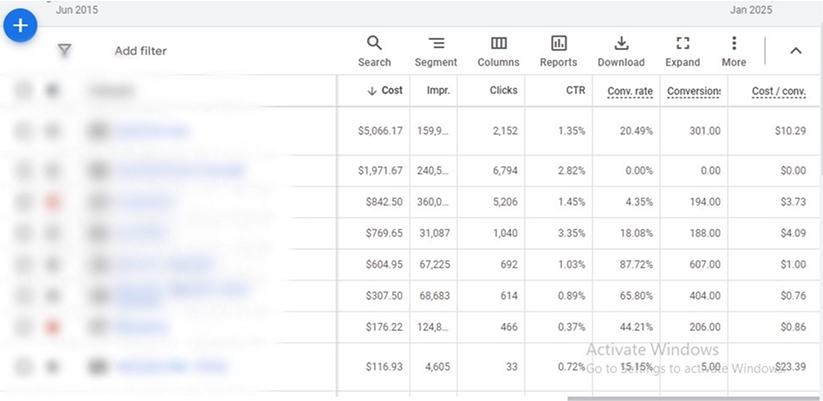This screenshot has height=401, width=823.
Task: Open the campaign link in the $604.95 row
Action: click(x=163, y=265)
